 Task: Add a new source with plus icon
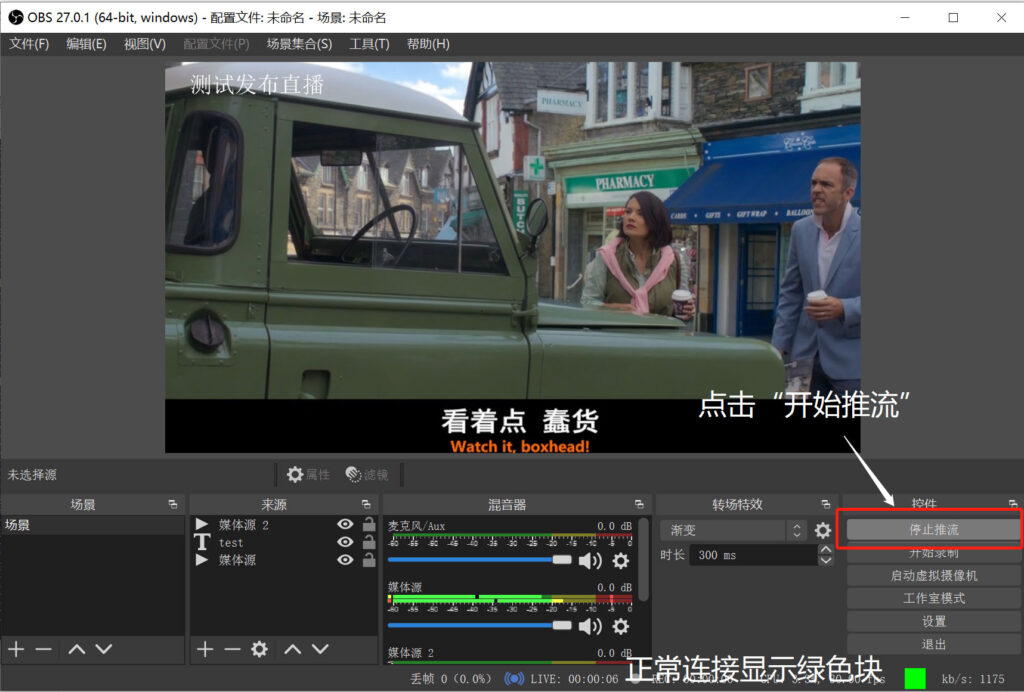205,649
